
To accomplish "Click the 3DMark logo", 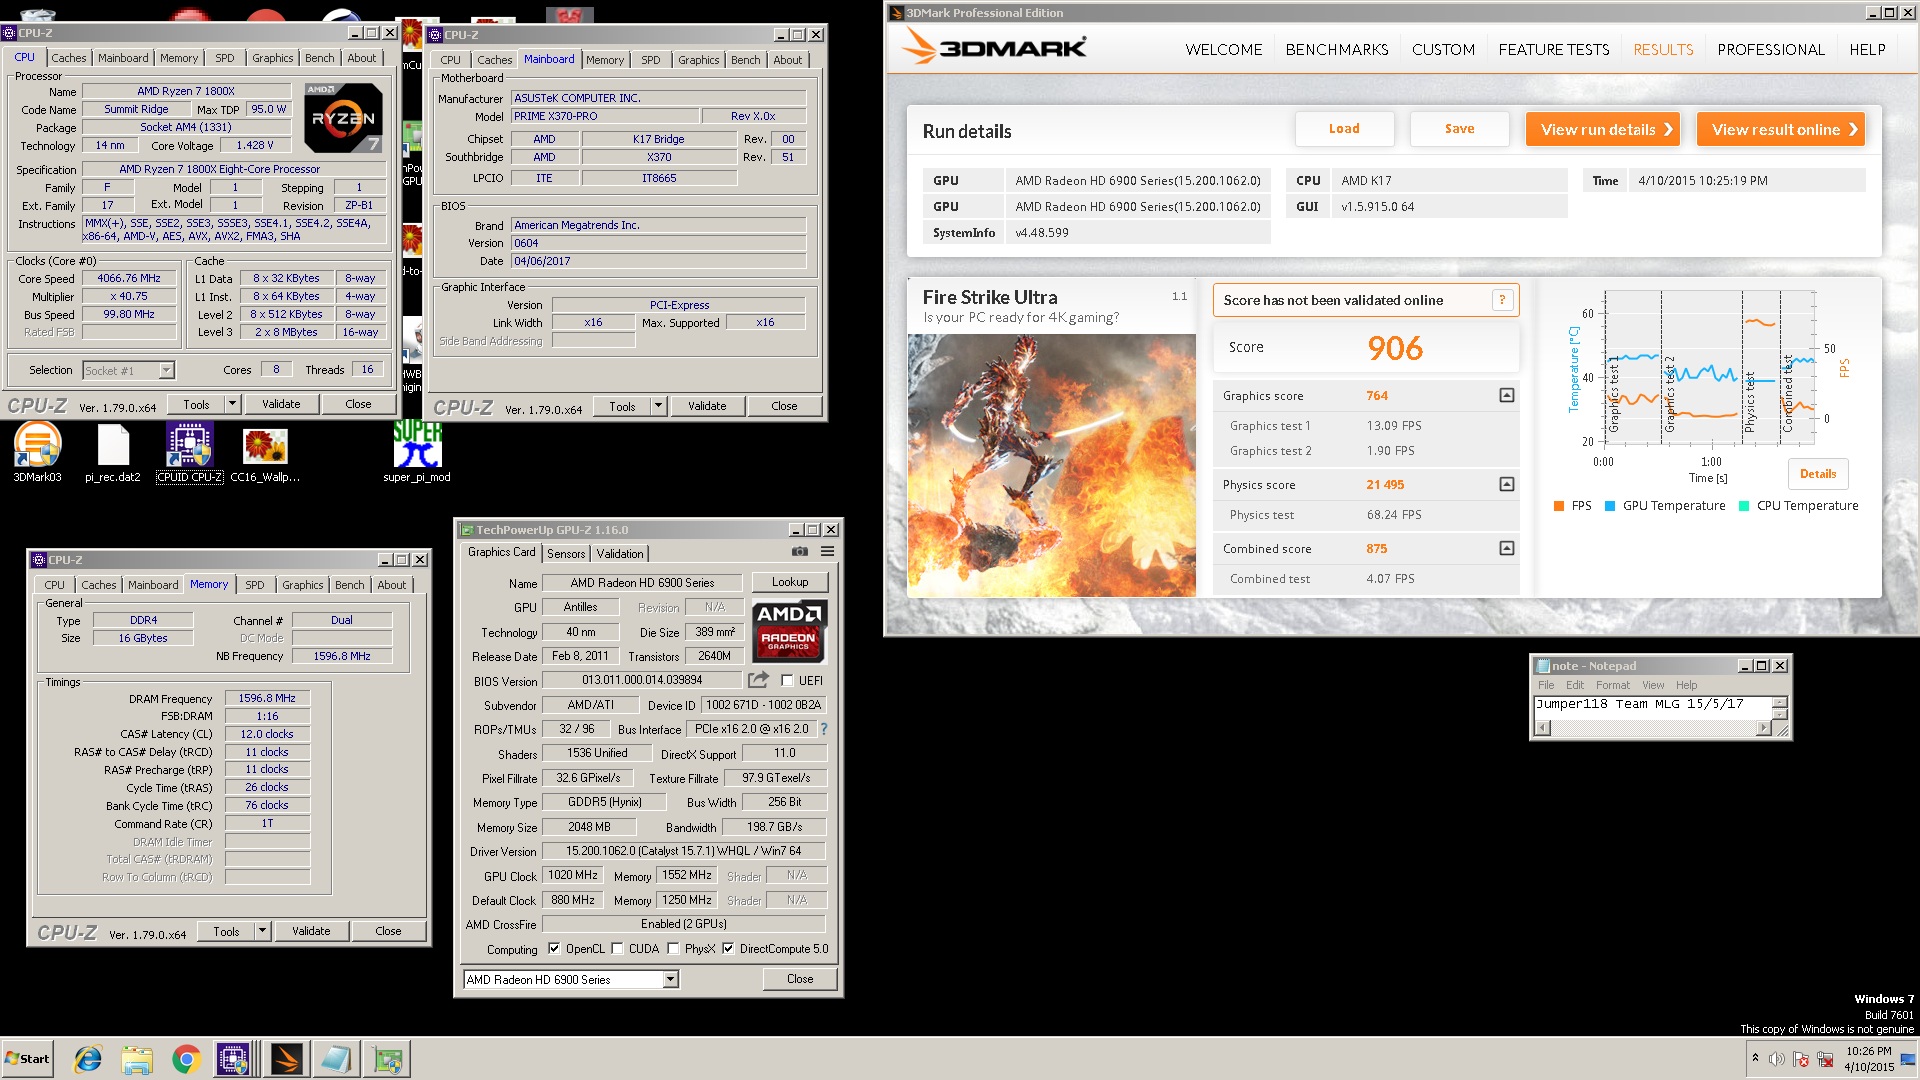I will pos(994,48).
